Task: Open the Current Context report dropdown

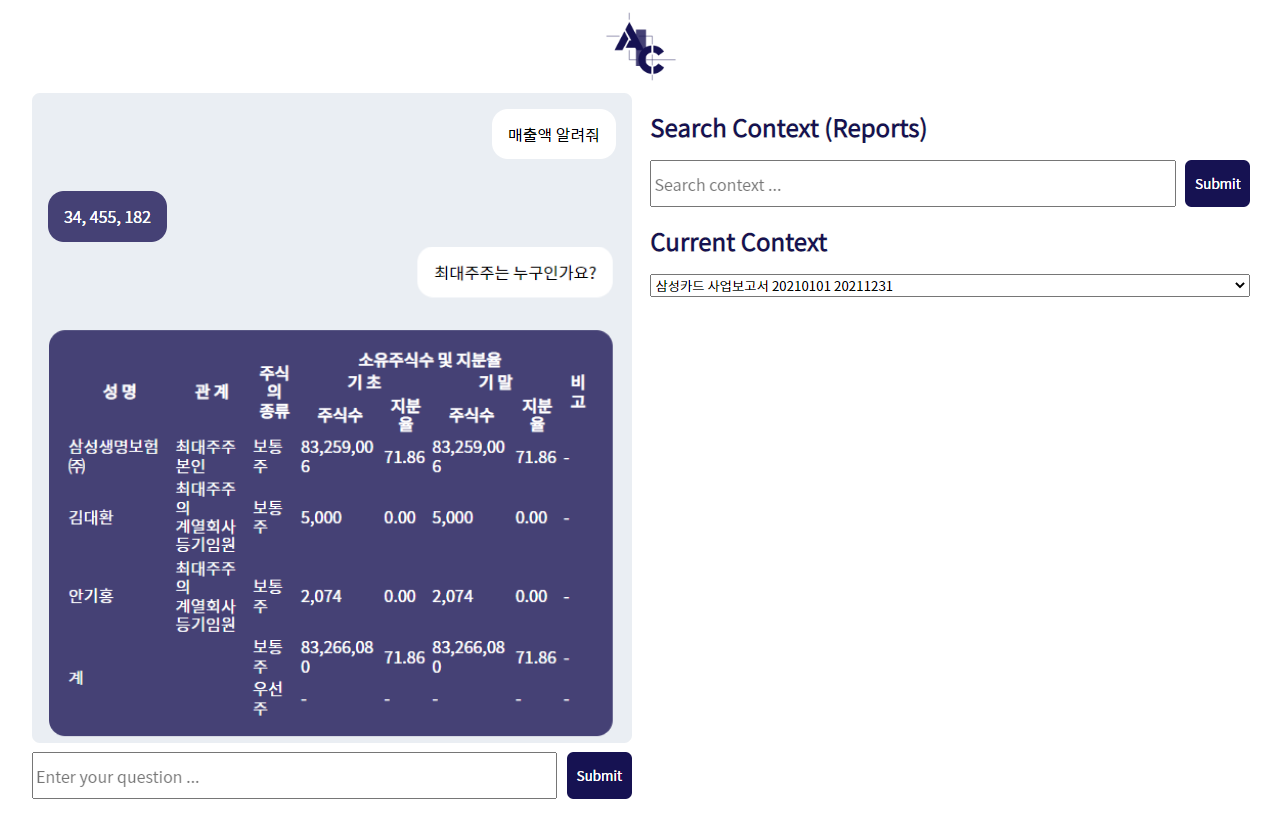Action: [949, 286]
